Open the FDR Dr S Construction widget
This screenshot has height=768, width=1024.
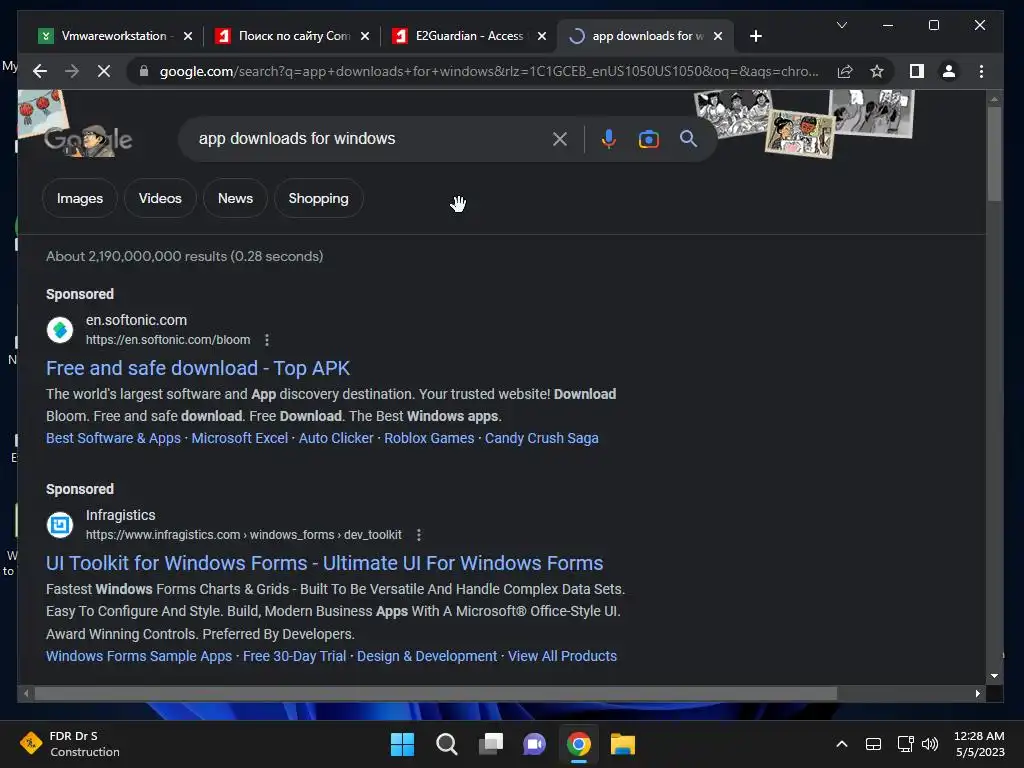point(69,744)
